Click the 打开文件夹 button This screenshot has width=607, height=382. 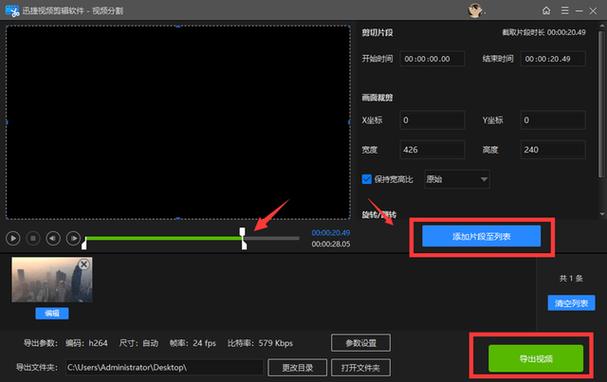click(x=361, y=368)
